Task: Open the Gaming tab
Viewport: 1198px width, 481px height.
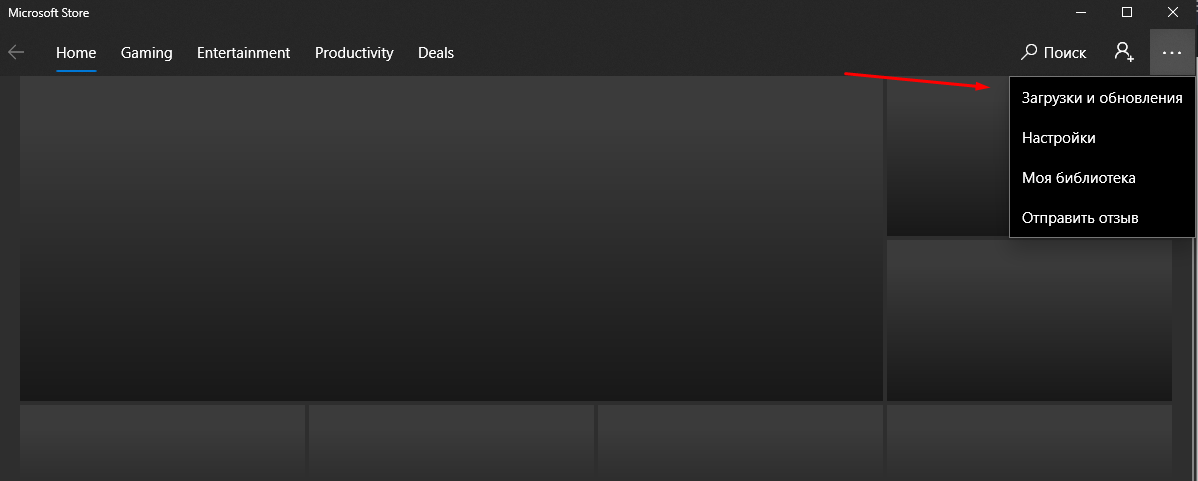Action: click(x=146, y=52)
